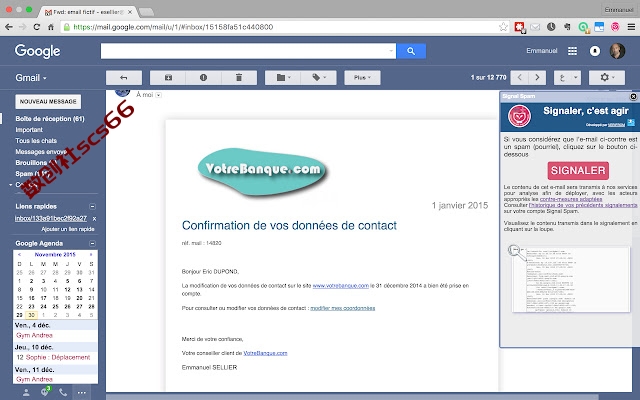Open historique de vos précédents signalements
Image resolution: width=640 pixels, height=400 pixels.
click(x=583, y=205)
